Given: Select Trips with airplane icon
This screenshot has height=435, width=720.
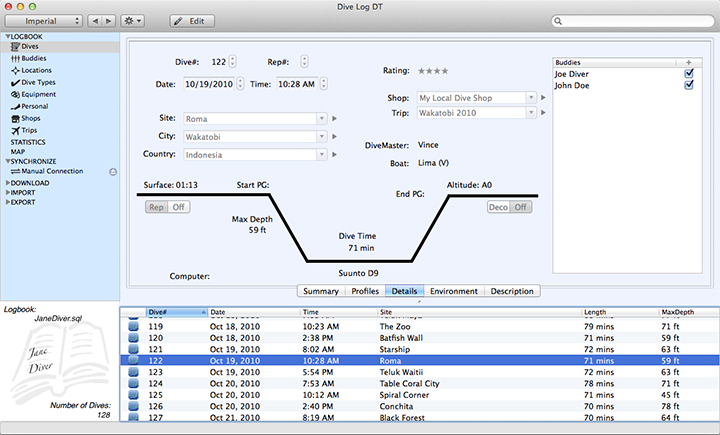Looking at the screenshot, I should (32, 130).
